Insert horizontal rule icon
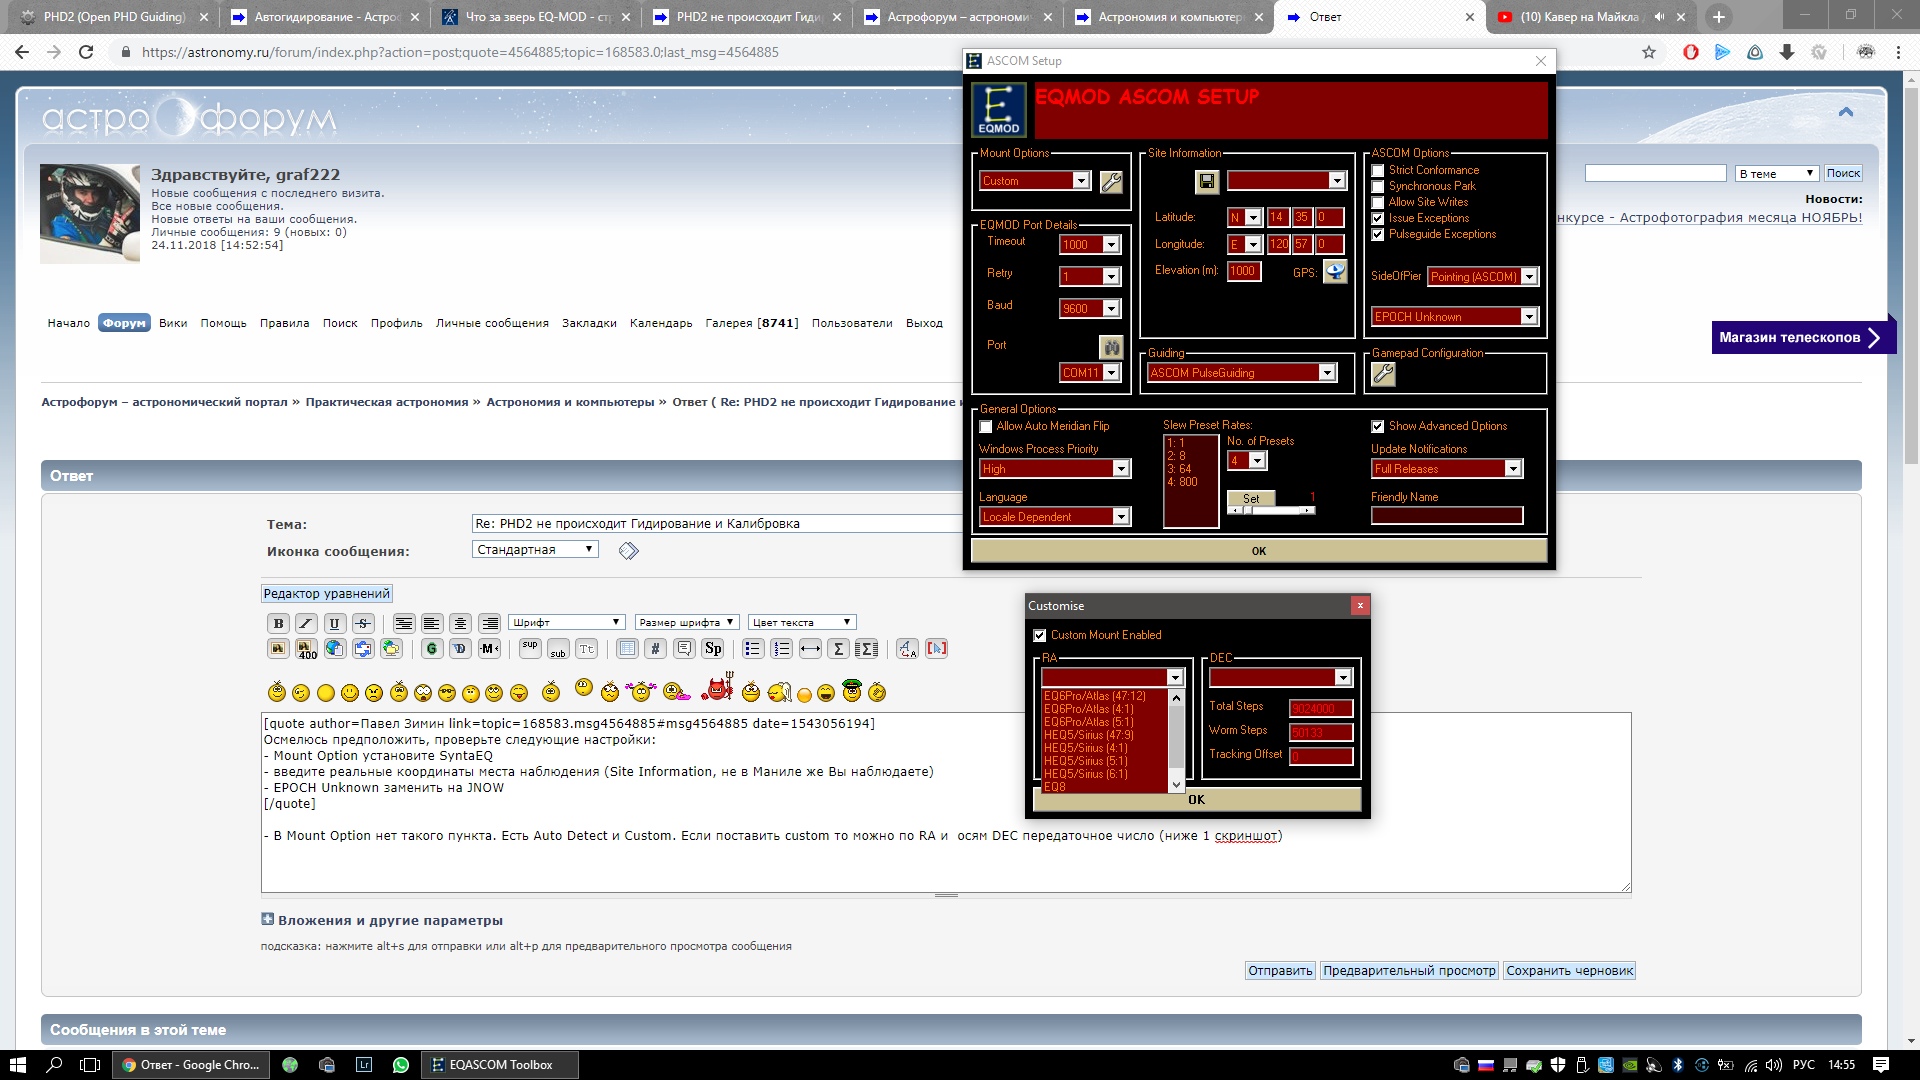1920x1080 pixels. 810,648
